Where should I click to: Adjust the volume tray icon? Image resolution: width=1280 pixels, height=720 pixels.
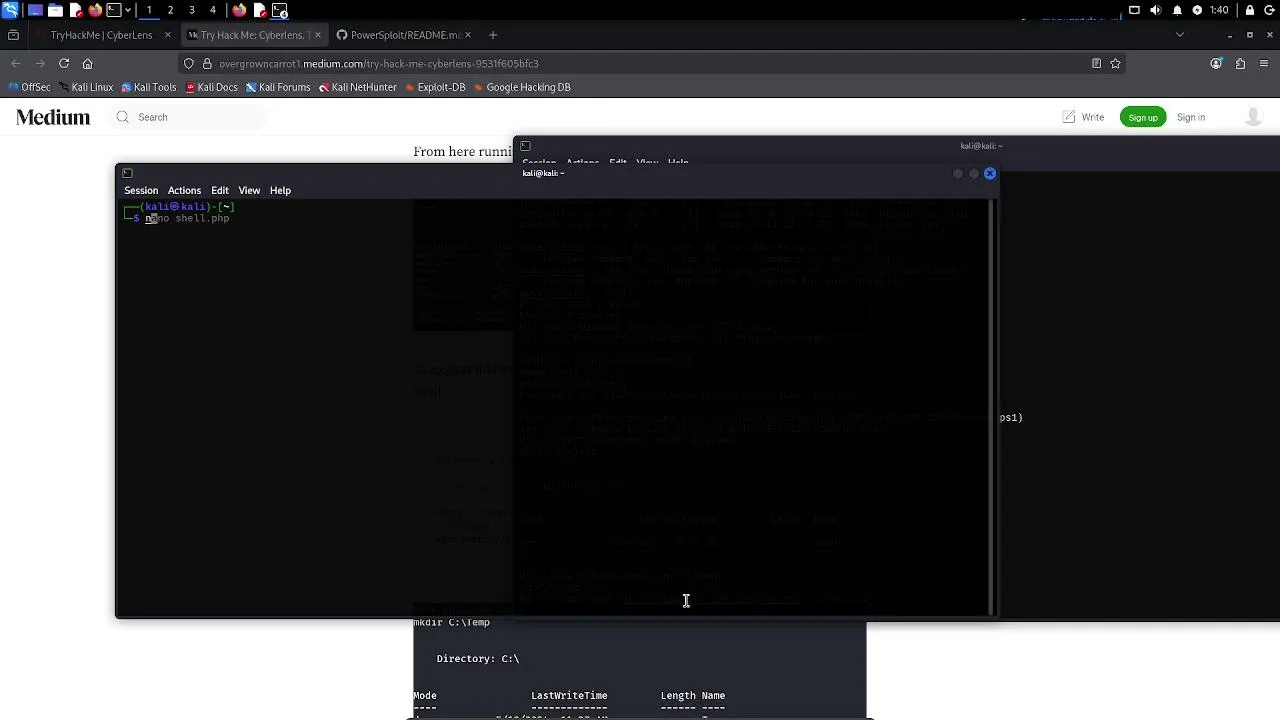[1155, 10]
